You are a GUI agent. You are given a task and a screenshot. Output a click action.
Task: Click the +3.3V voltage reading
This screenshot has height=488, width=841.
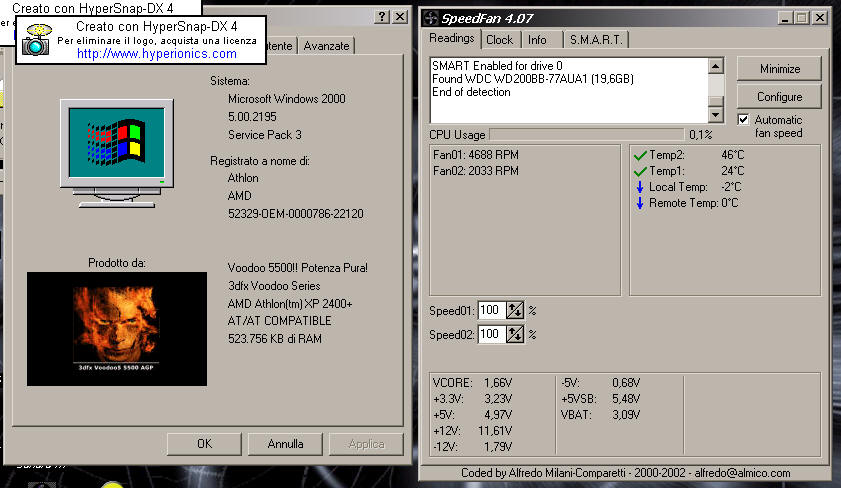click(472, 399)
